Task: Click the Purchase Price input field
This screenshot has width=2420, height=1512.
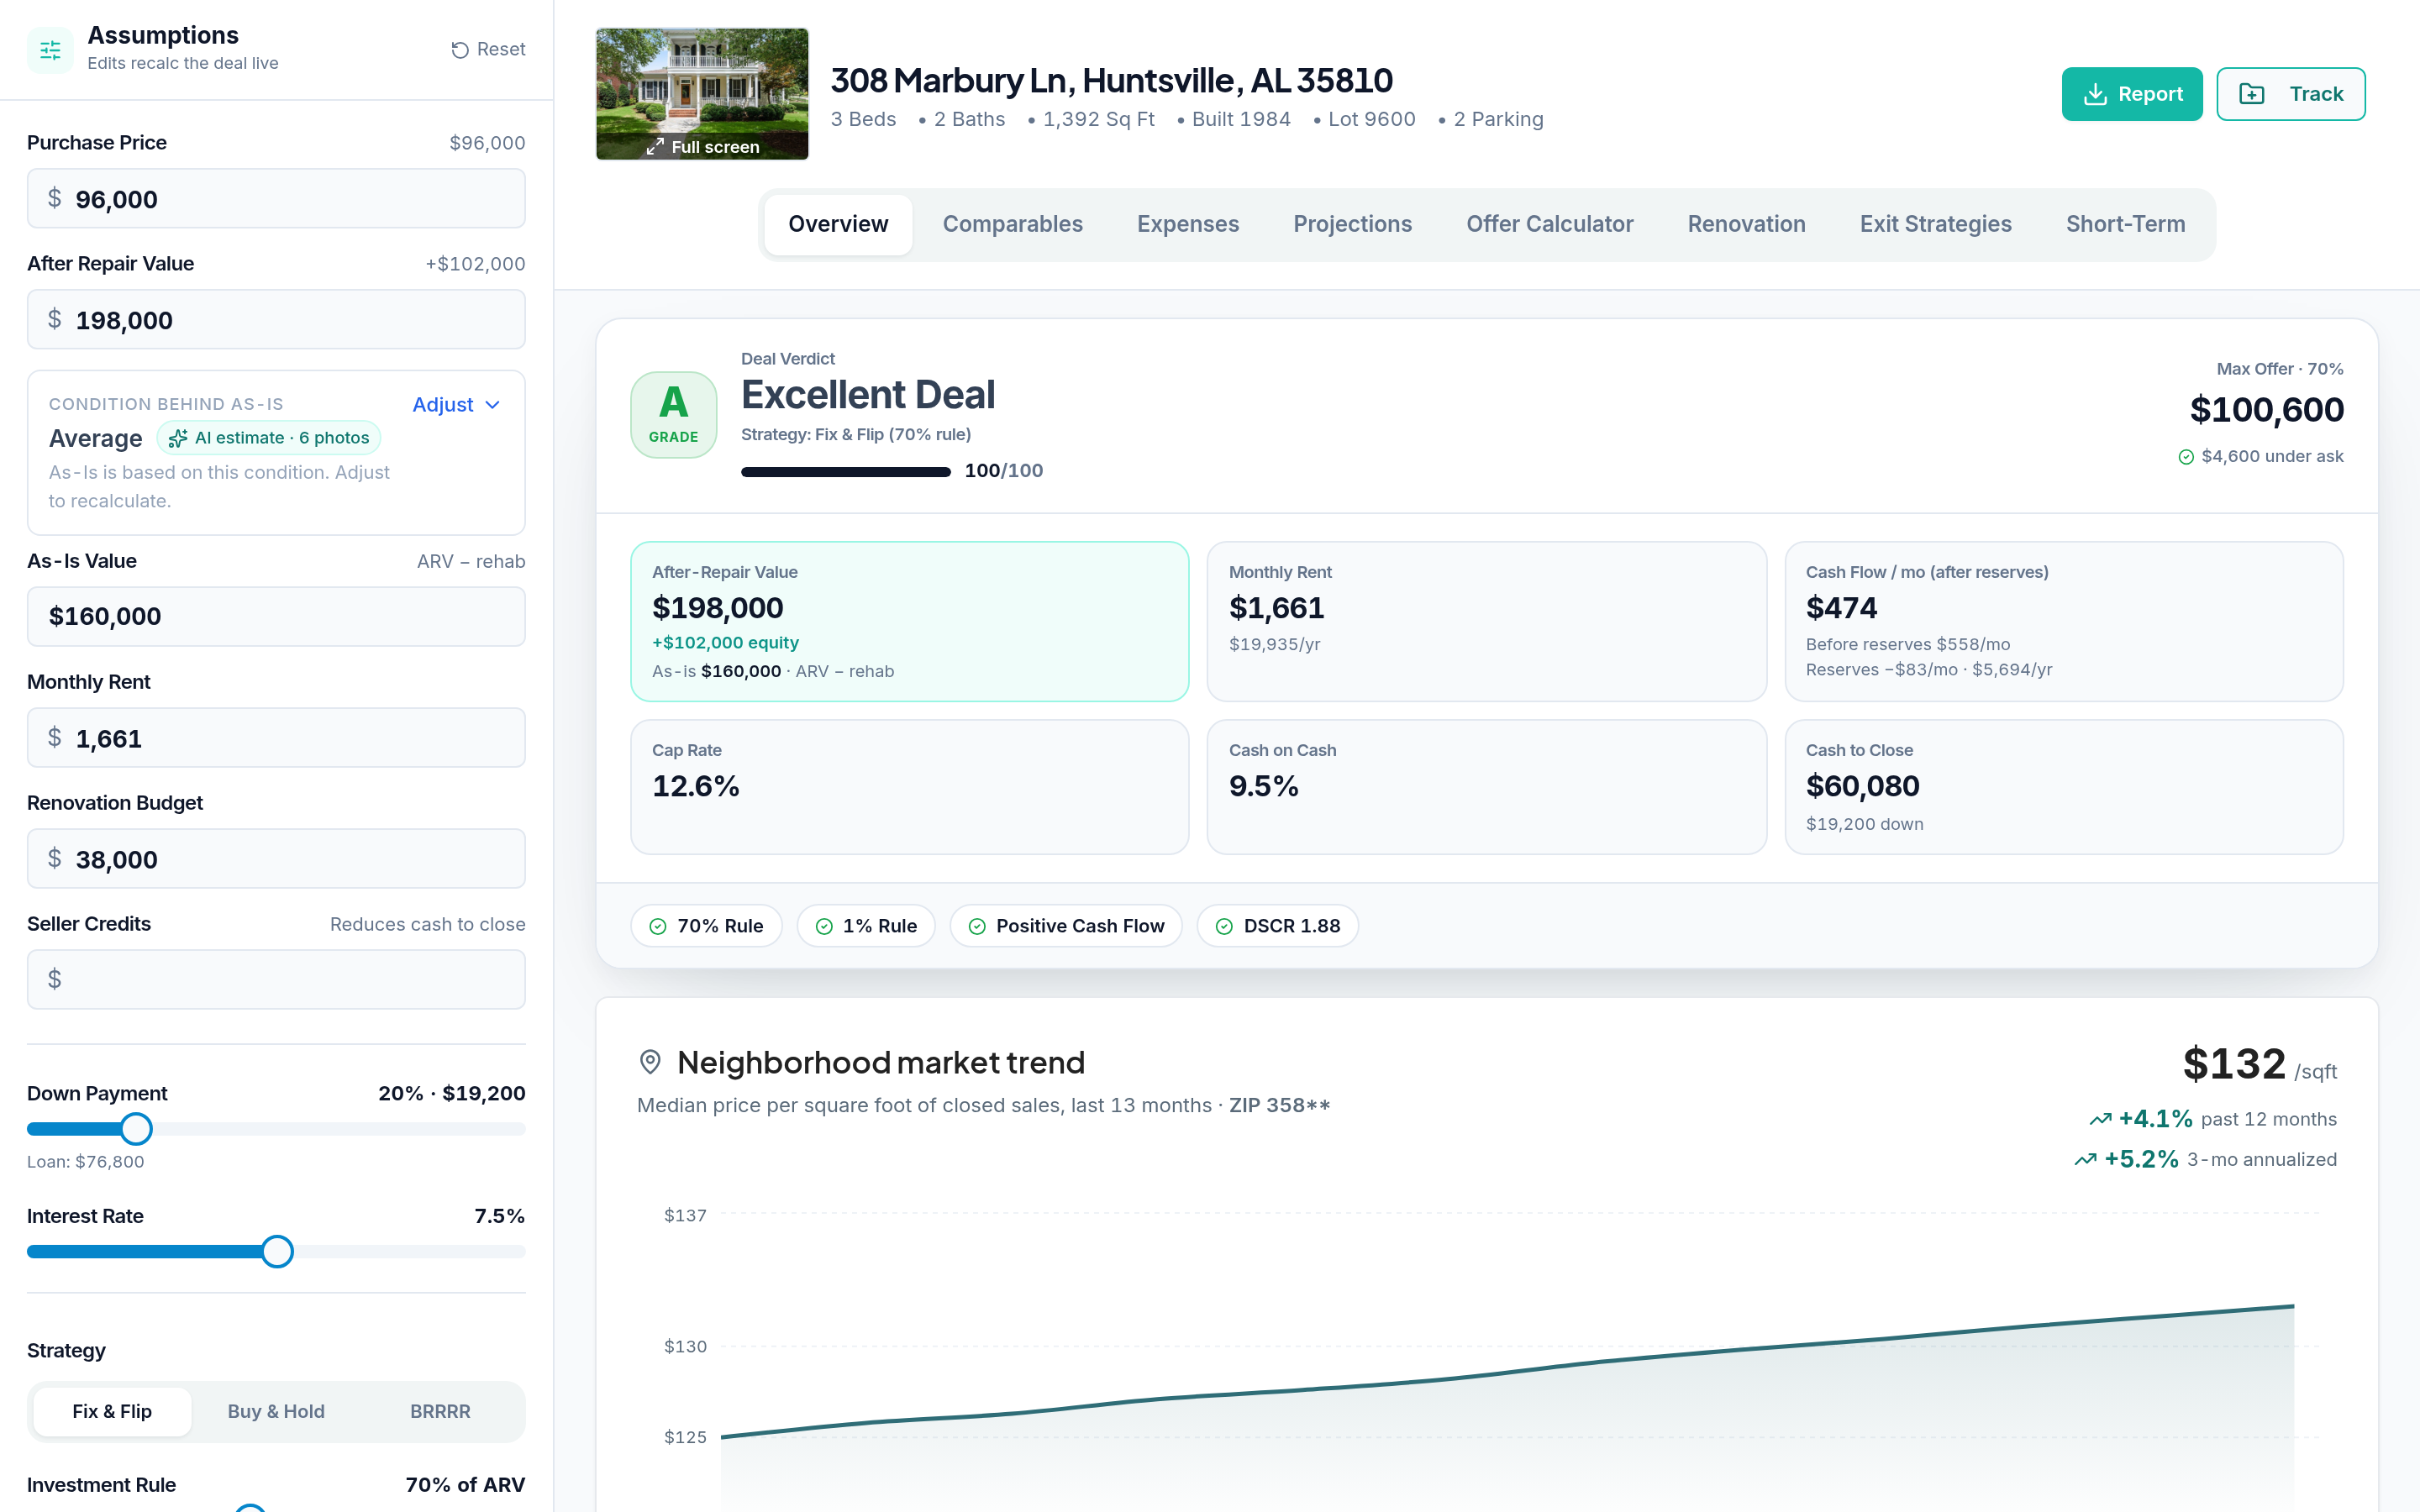Action: click(x=276, y=199)
